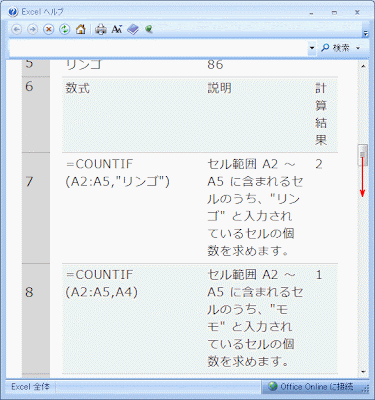Click result value 1 in row 8
375x400 pixels.
[x=319, y=275]
